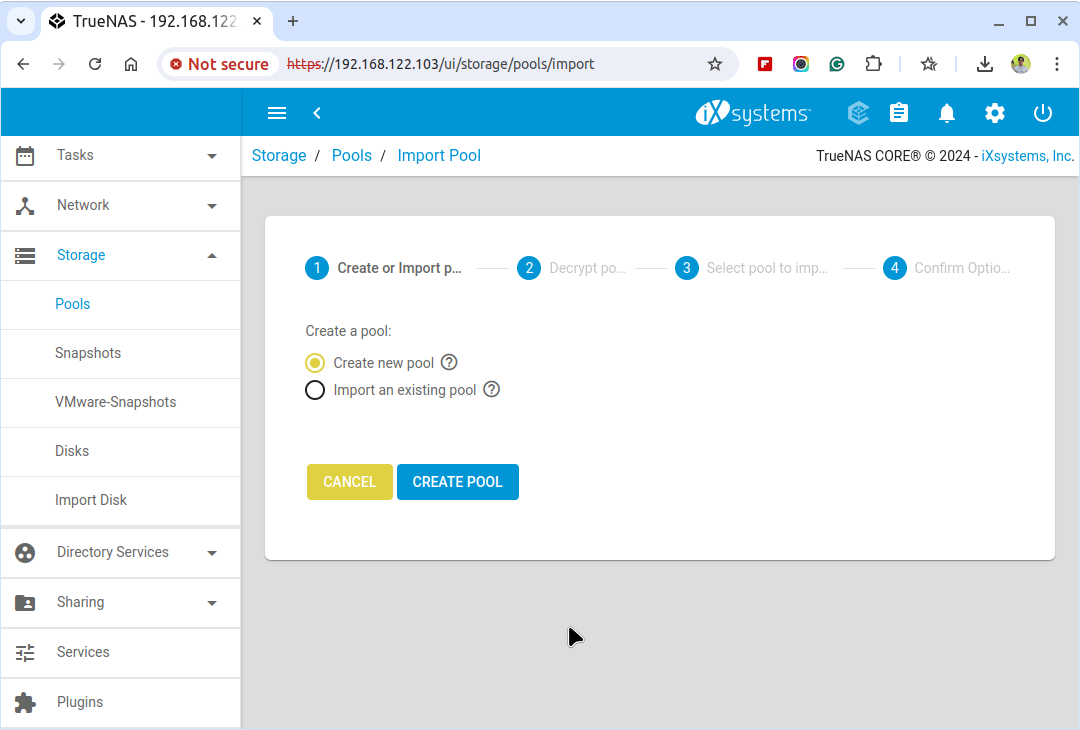Go to the browser home page
The image size is (1080, 730).
[131, 64]
